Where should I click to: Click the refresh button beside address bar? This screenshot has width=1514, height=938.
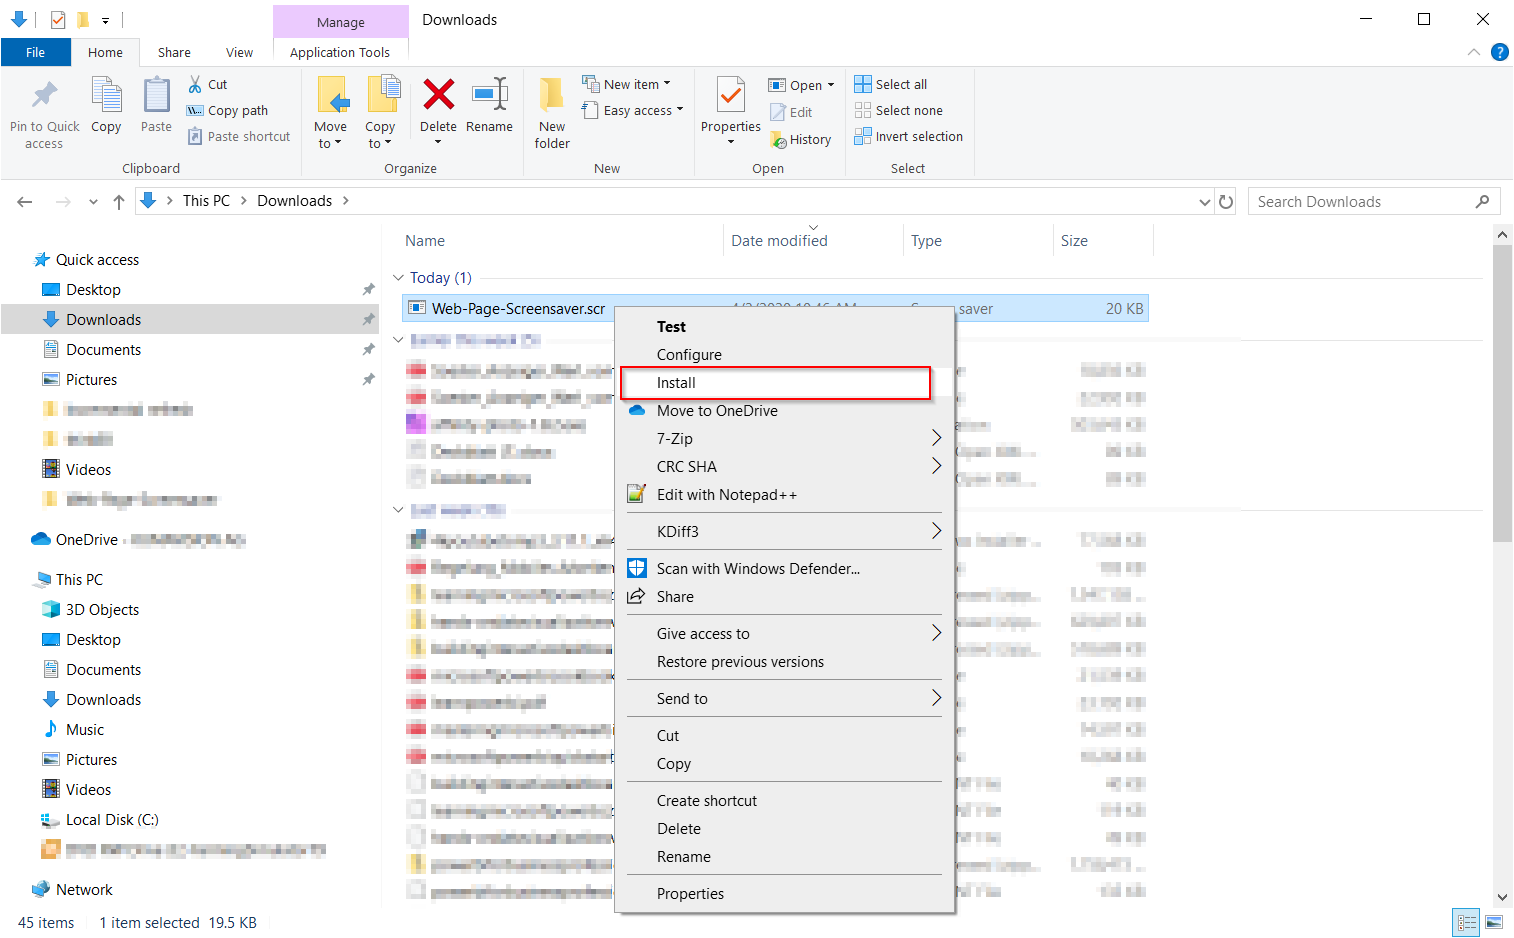pyautogui.click(x=1226, y=201)
